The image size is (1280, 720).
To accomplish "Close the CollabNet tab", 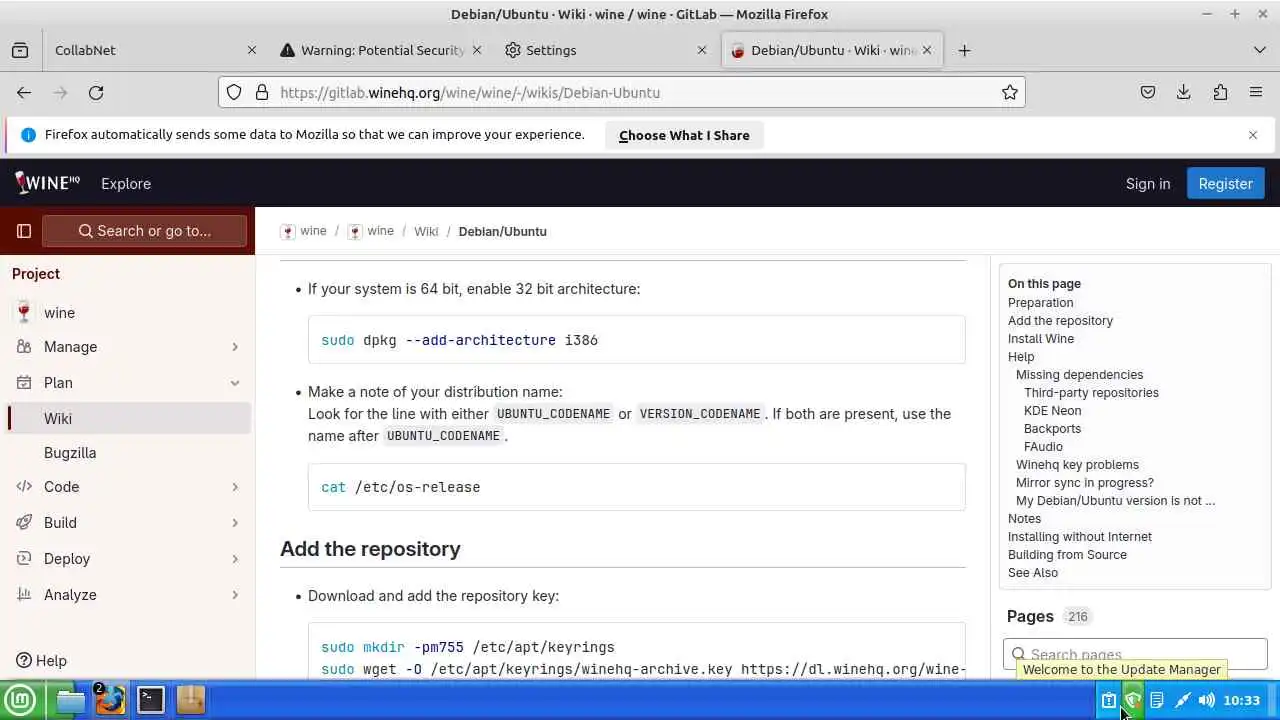I will pyautogui.click(x=252, y=50).
